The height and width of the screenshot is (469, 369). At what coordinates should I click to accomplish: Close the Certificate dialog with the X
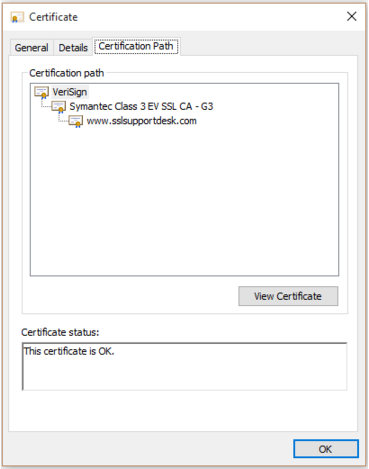352,16
